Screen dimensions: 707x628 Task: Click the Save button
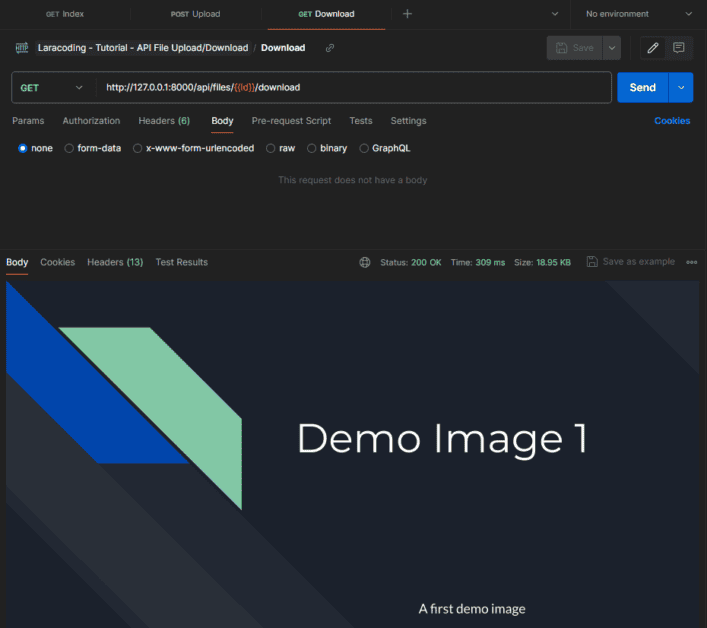tap(574, 48)
